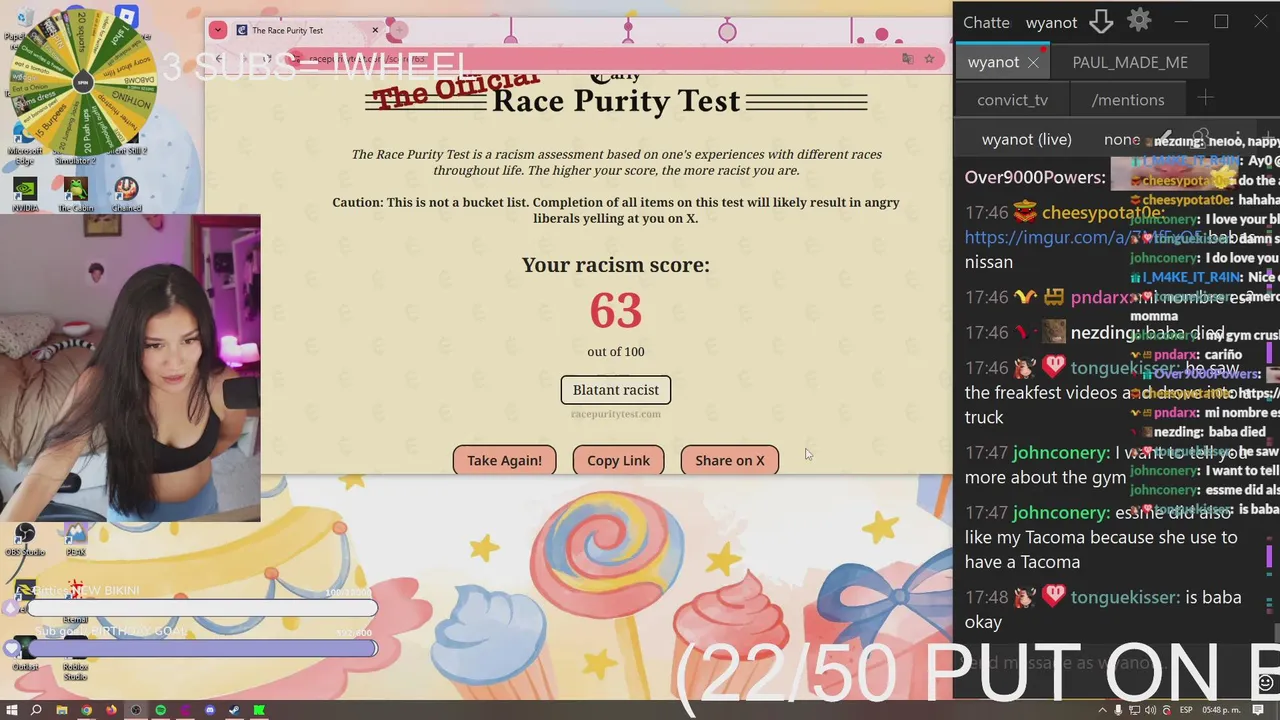Click the microphone tray icon
Screen dimensions: 1280x720
(1118, 710)
